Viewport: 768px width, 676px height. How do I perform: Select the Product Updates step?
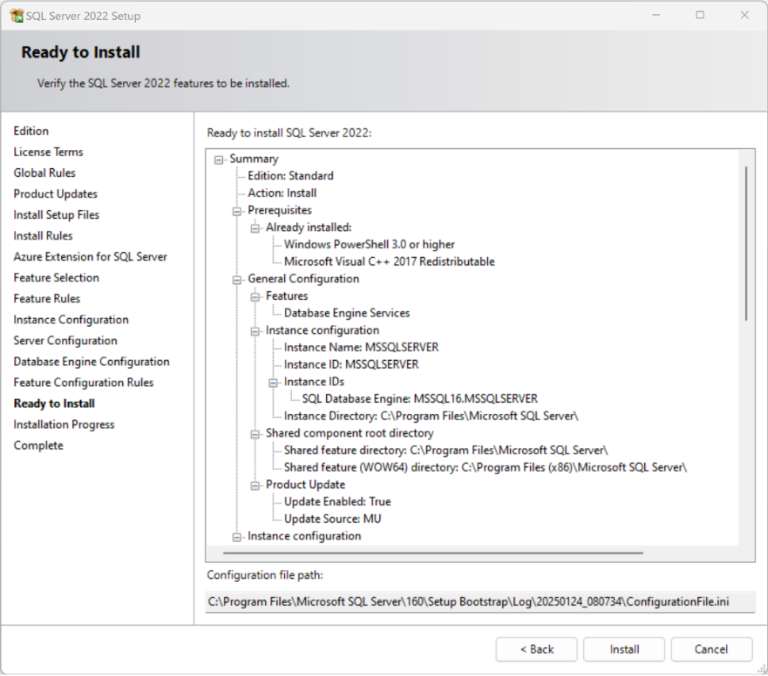click(55, 194)
